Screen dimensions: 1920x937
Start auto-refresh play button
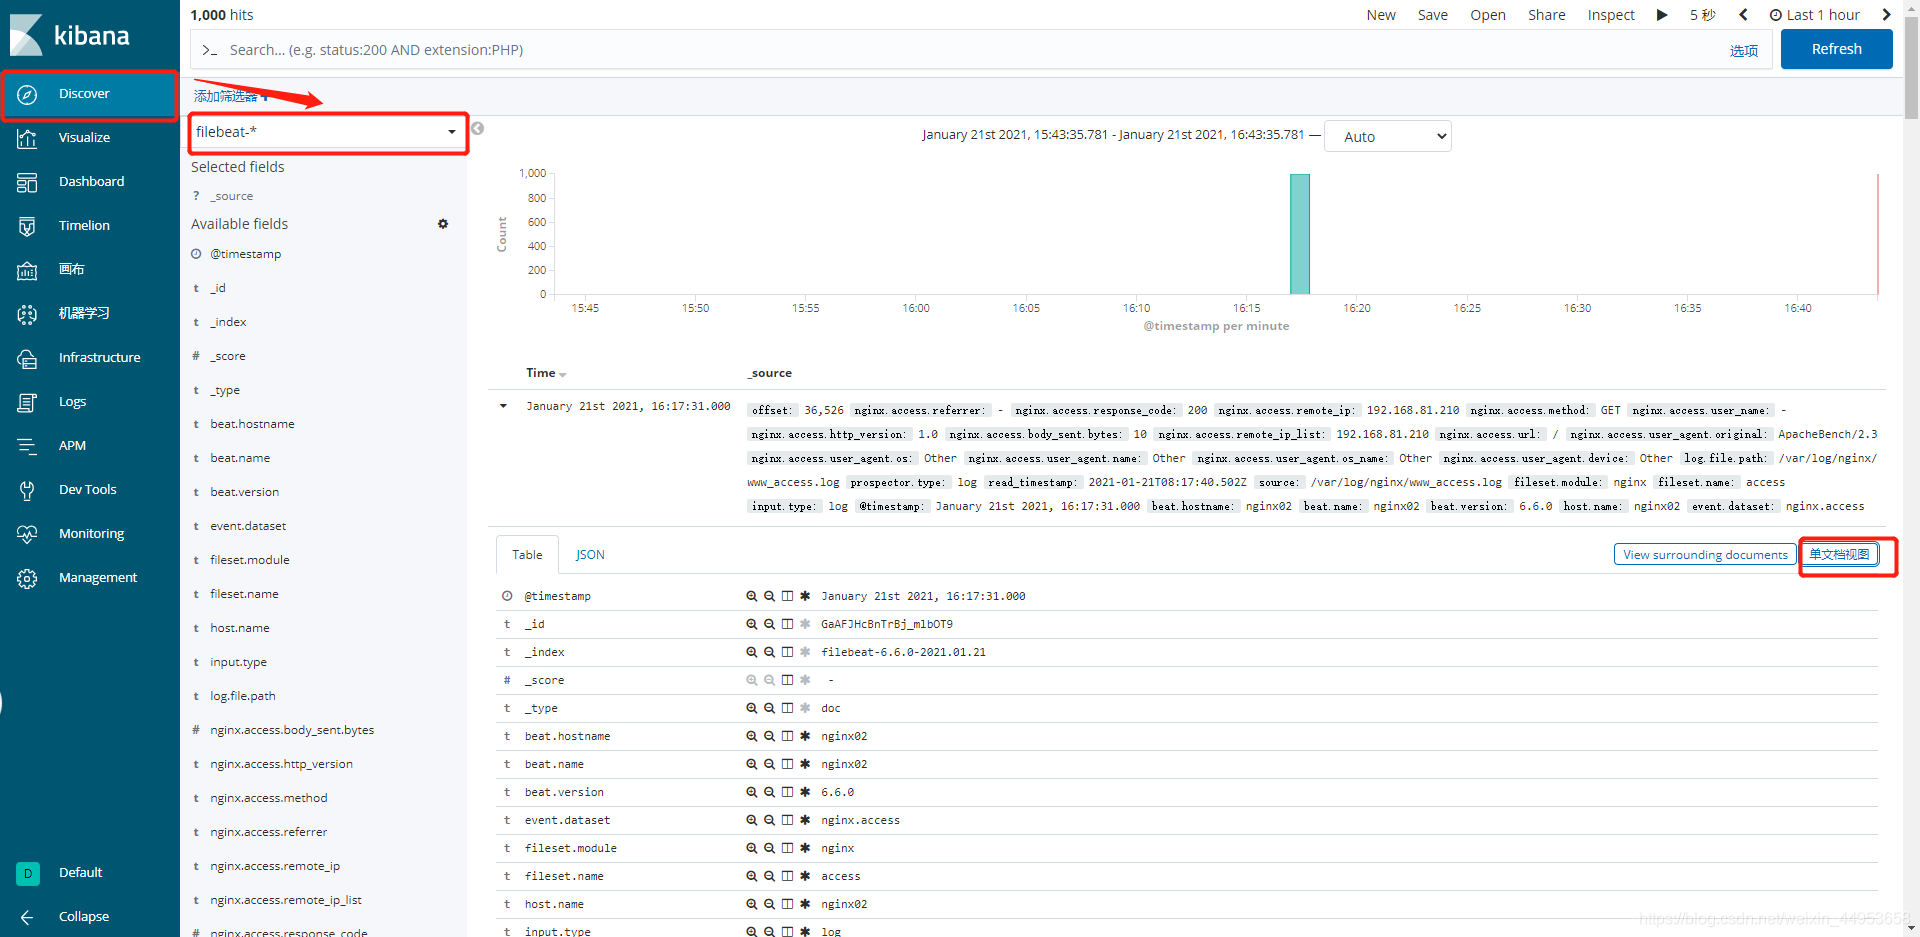pyautogui.click(x=1662, y=15)
